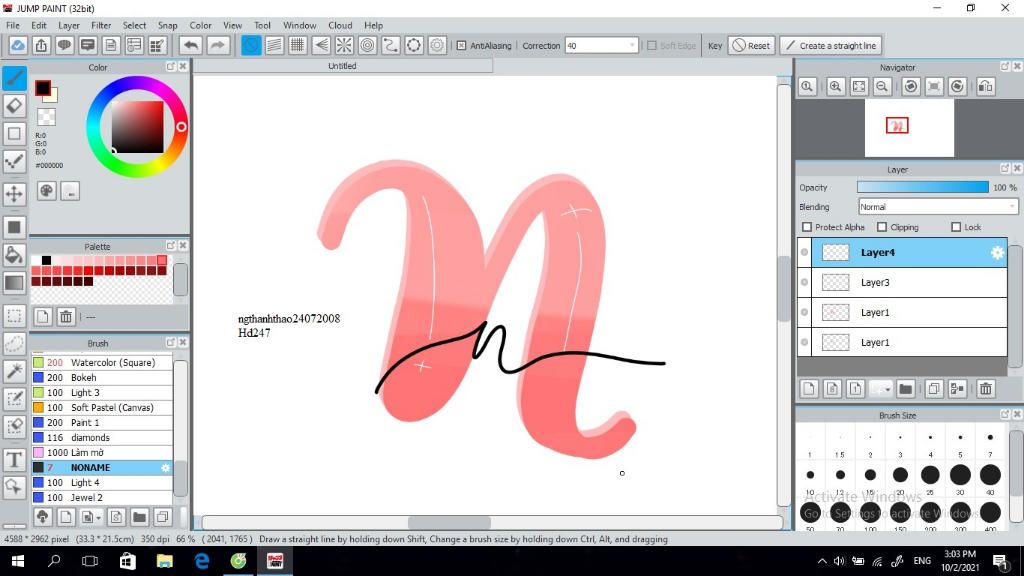The image size is (1024, 576).
Task: Enable the curve snap icon
Action: [391, 46]
